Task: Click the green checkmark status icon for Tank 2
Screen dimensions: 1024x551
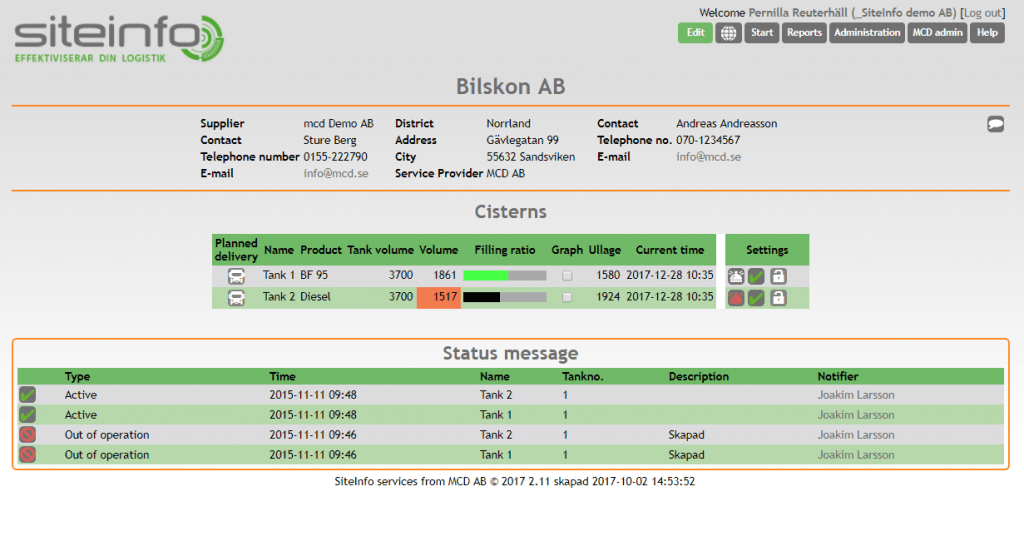Action: (x=756, y=298)
